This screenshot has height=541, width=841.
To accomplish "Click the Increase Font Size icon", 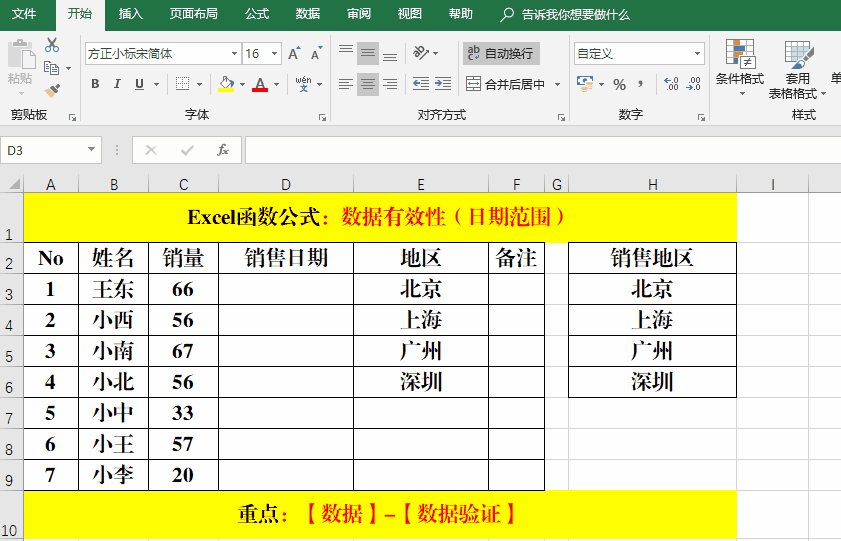I will tap(294, 54).
